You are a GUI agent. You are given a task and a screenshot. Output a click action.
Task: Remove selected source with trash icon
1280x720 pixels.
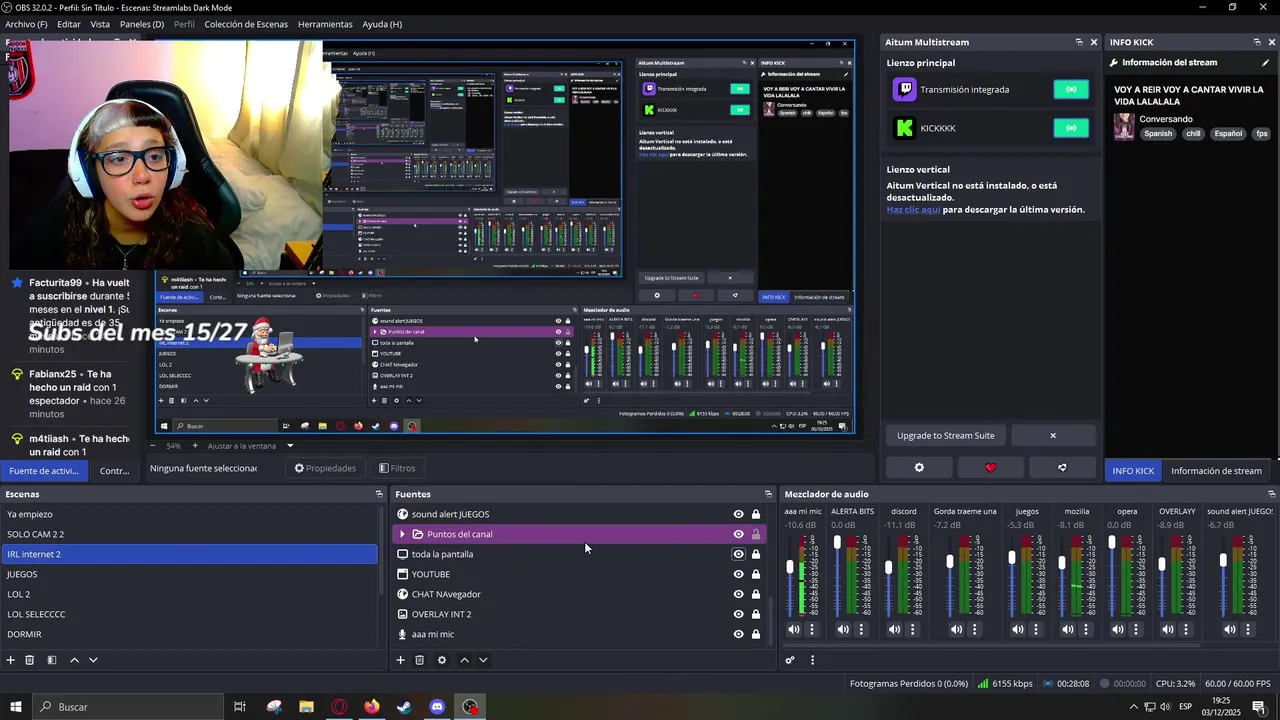pyautogui.click(x=419, y=660)
